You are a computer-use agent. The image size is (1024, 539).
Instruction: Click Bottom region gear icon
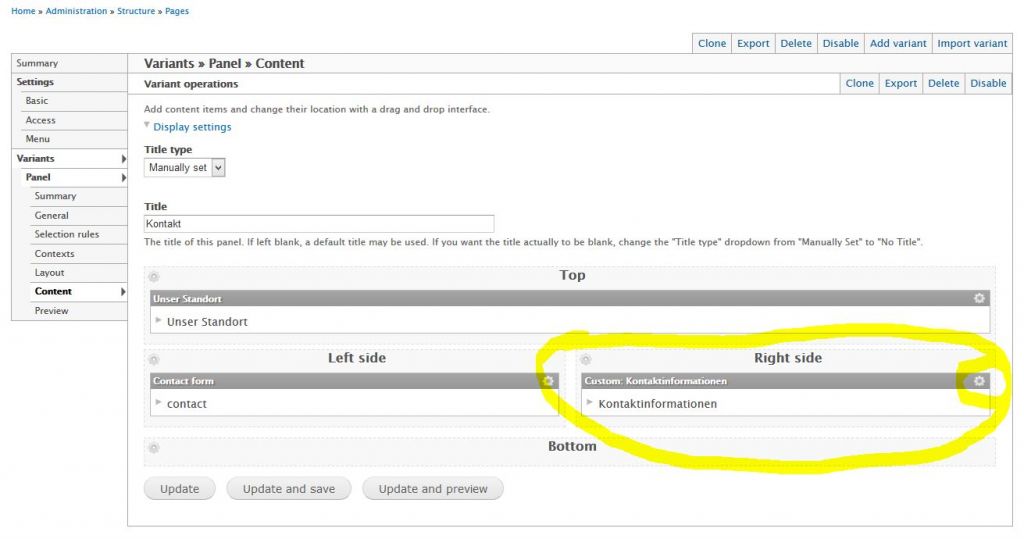[154, 448]
